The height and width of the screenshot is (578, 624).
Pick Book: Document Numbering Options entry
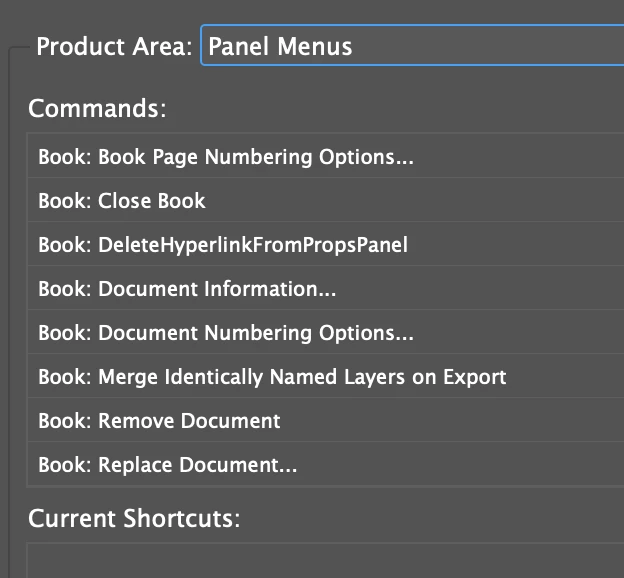click(x=326, y=332)
